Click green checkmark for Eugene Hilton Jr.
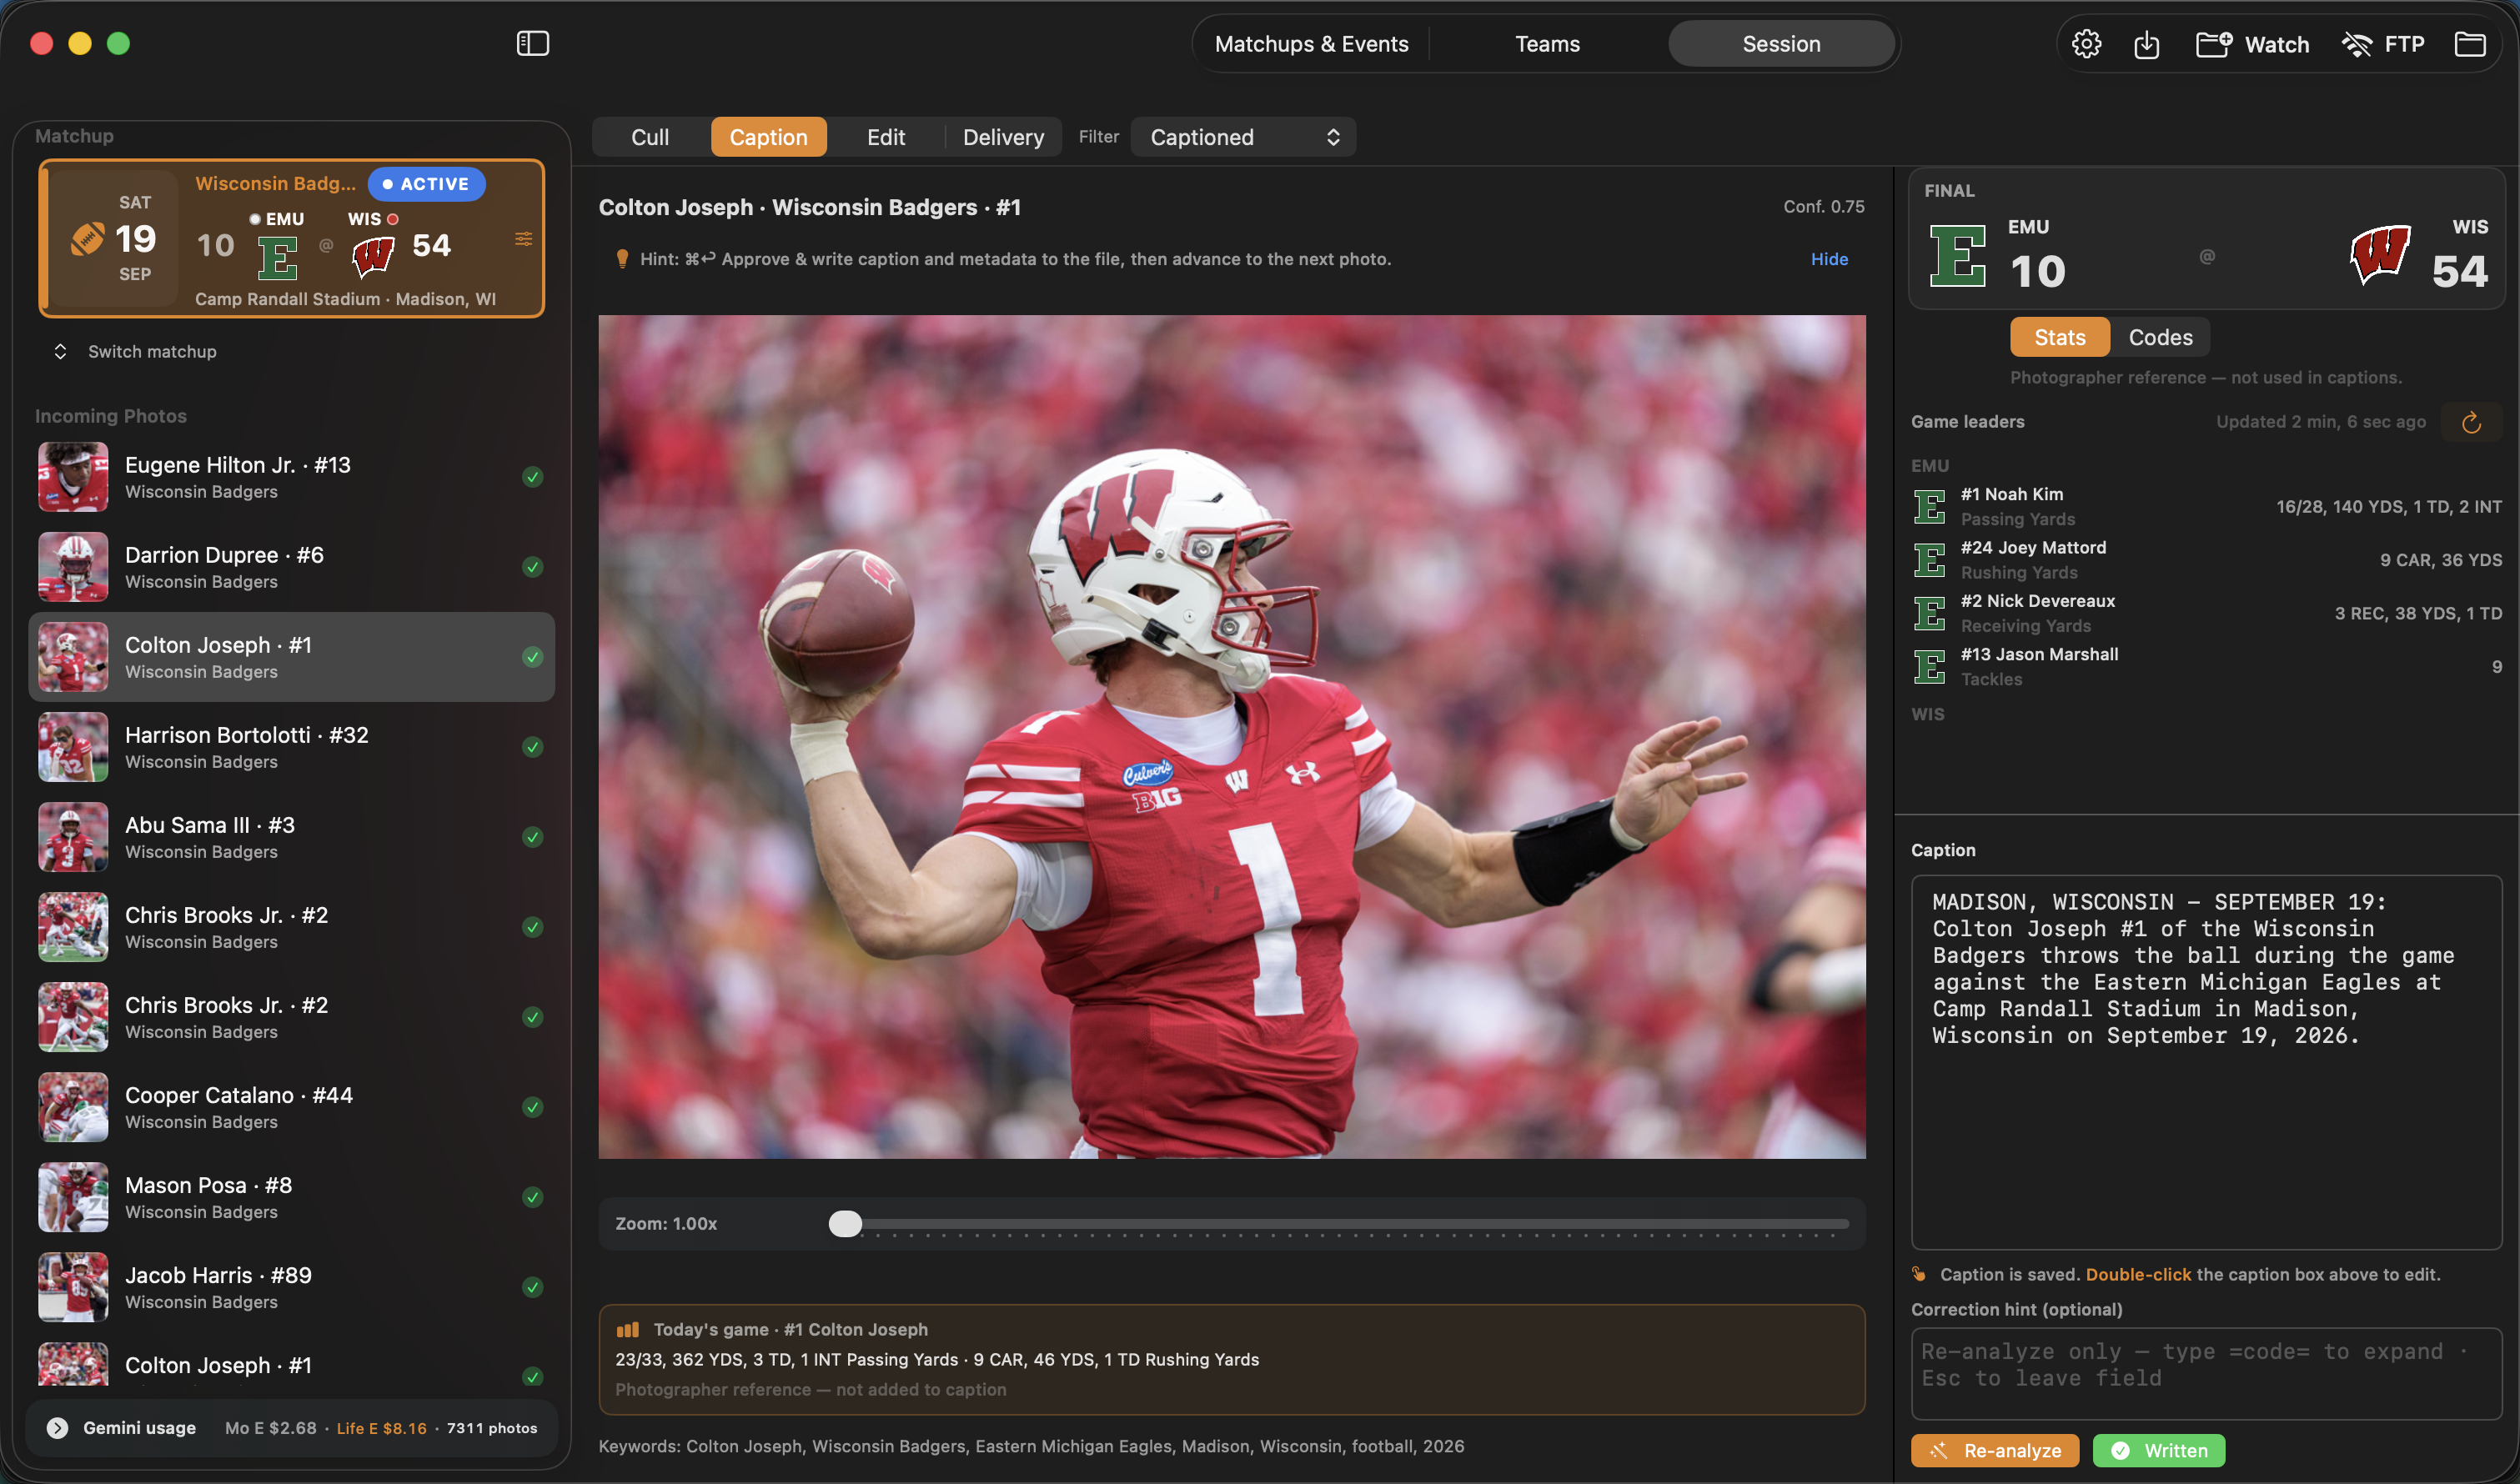The height and width of the screenshot is (1484, 2520). click(533, 477)
